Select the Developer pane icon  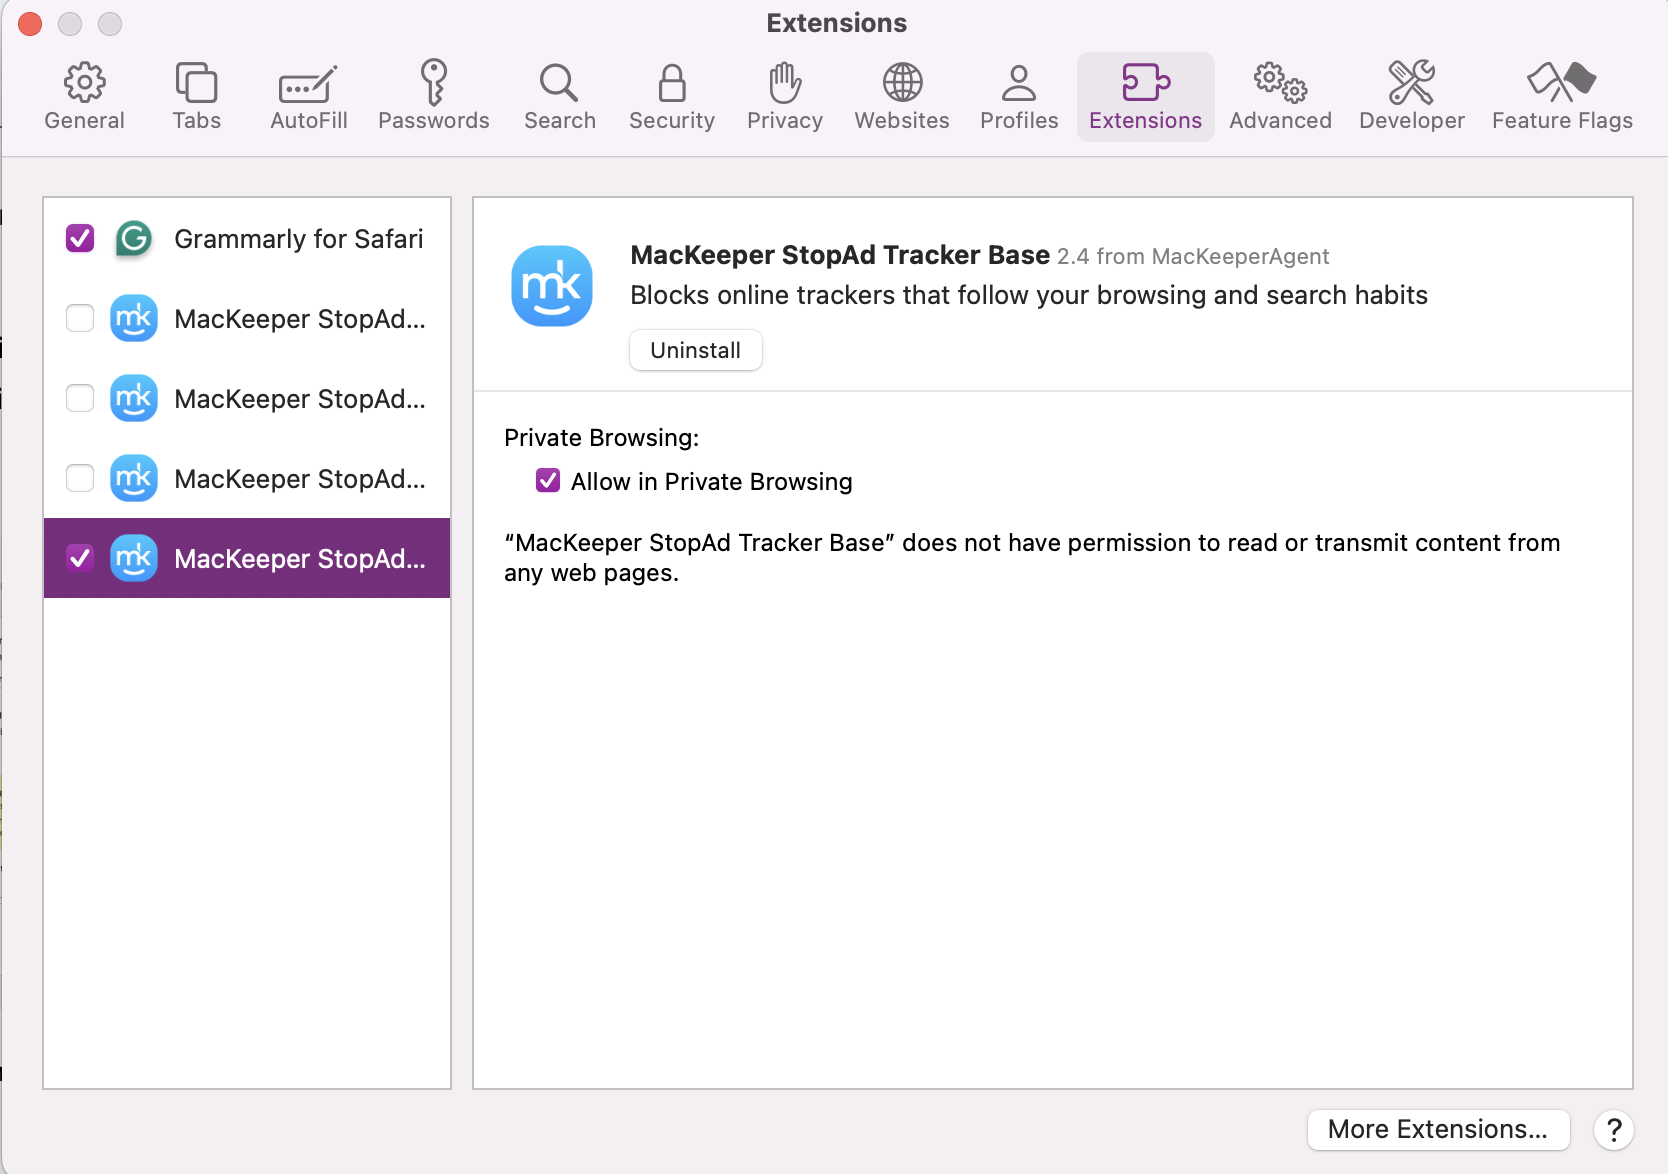[1411, 95]
